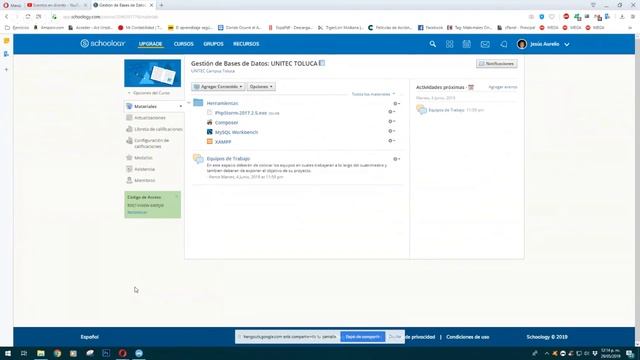Open the calendar icon in header

[467, 44]
